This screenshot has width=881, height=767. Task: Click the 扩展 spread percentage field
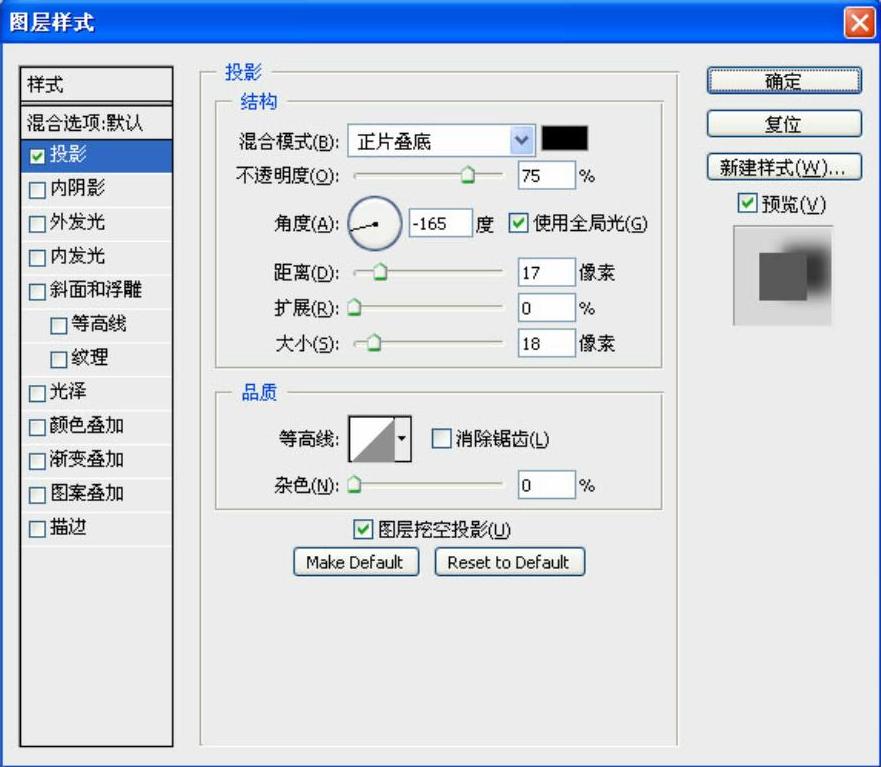[546, 307]
